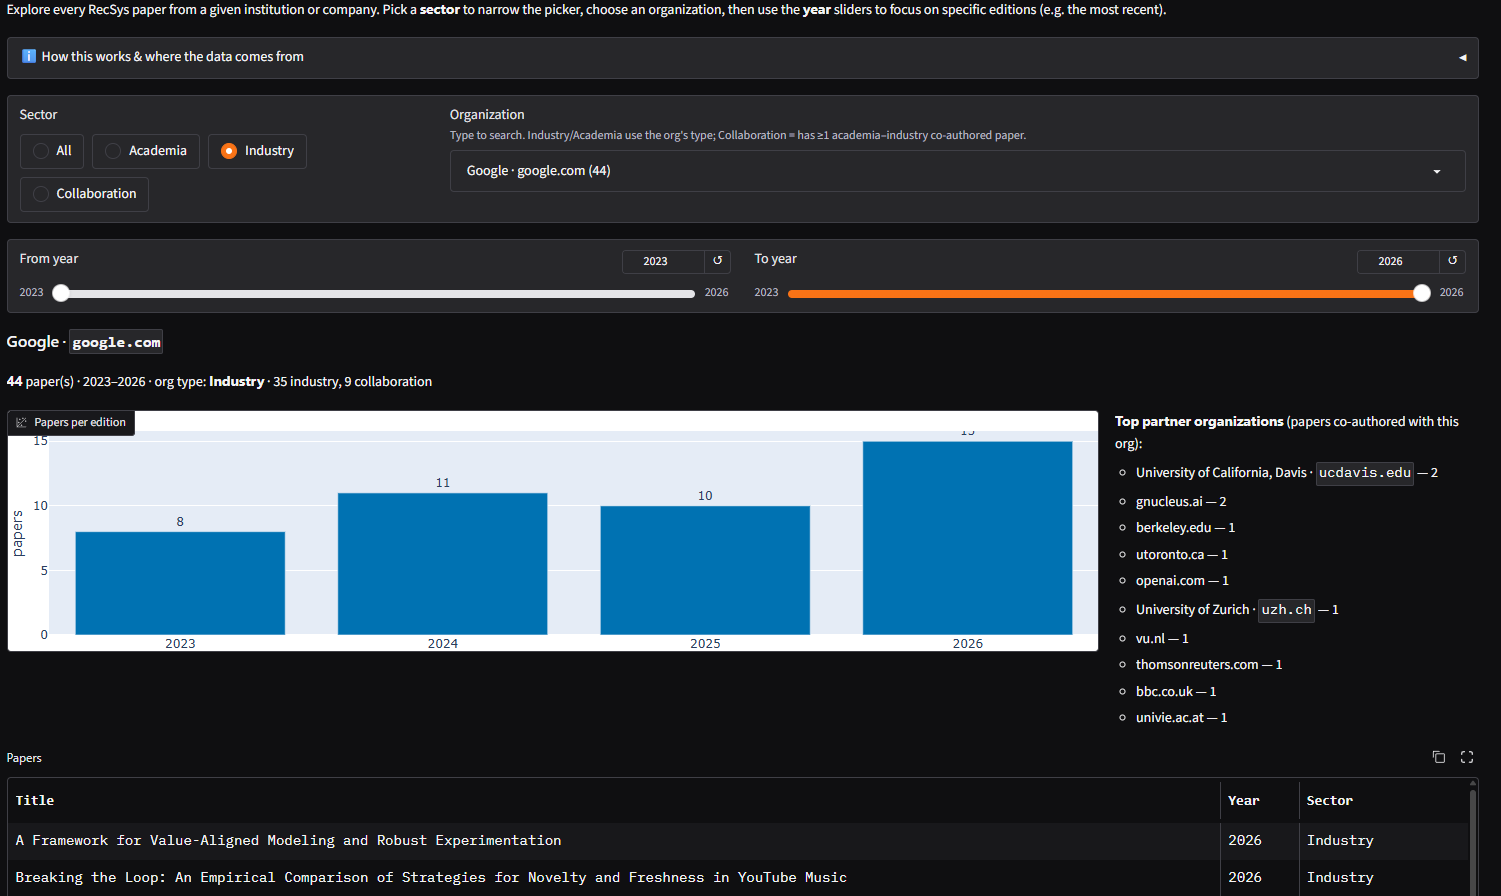Click the University of Zurich partner entry
The image size is (1501, 896).
pos(1237,610)
